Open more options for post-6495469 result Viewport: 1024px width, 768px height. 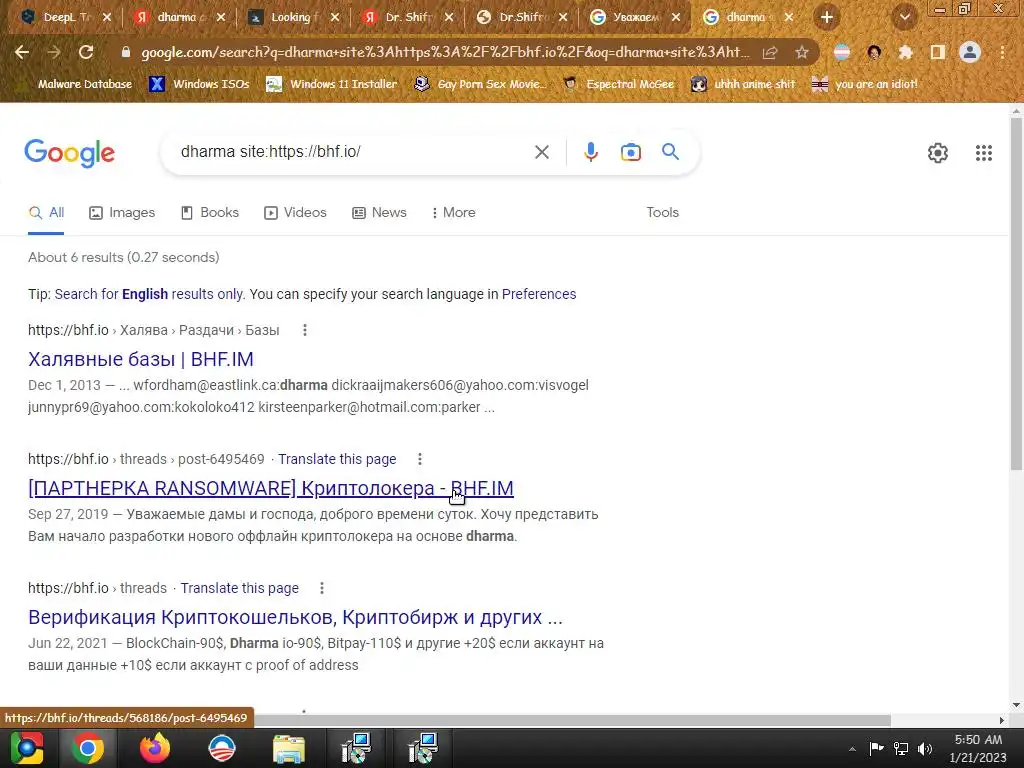(420, 459)
